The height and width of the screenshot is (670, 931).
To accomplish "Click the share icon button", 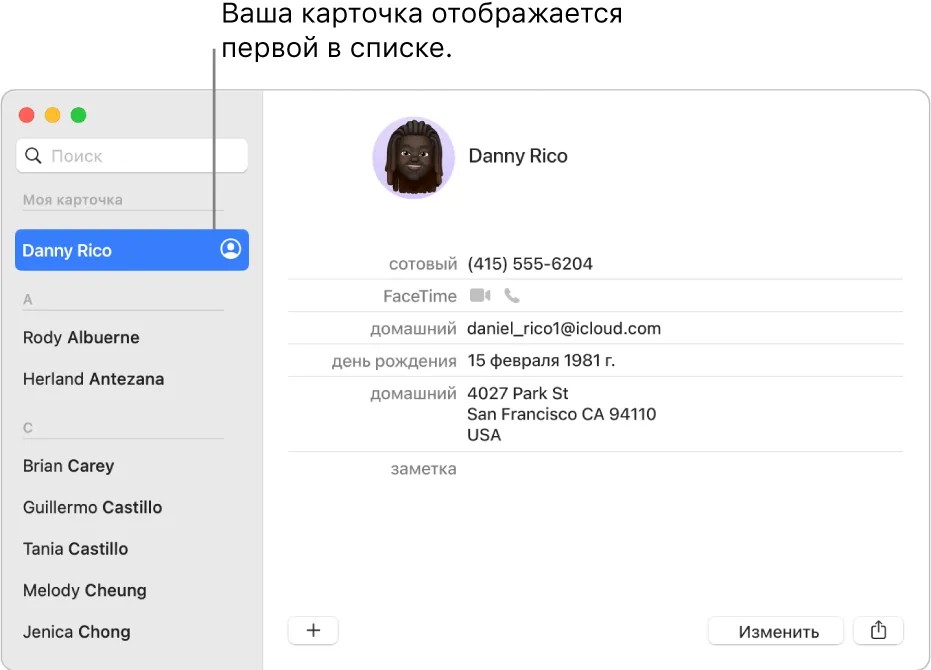I will [878, 630].
